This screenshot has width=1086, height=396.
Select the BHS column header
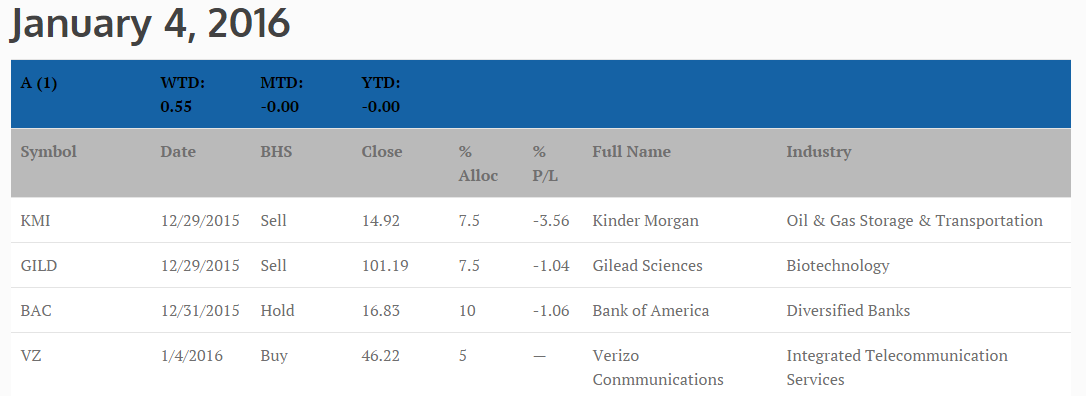coord(276,152)
